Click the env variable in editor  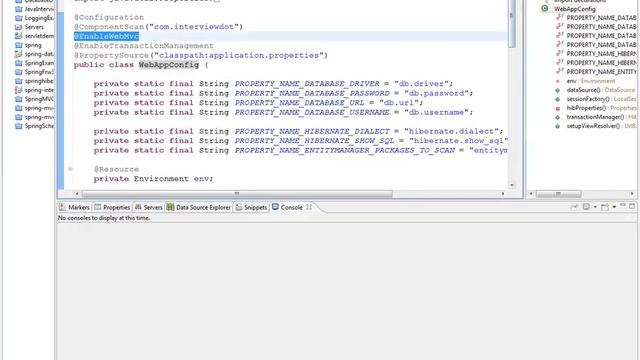click(x=201, y=178)
